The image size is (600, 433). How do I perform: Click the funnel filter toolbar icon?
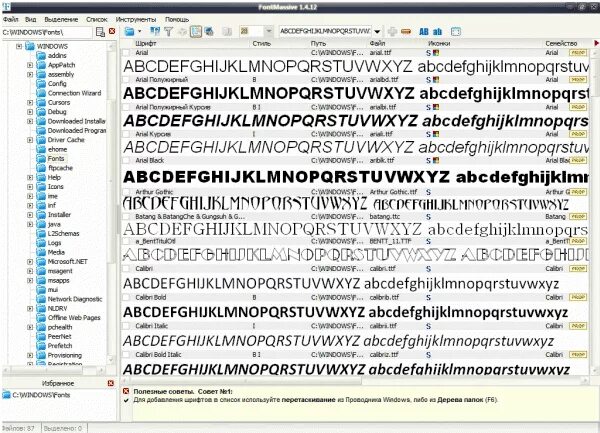[x=169, y=31]
